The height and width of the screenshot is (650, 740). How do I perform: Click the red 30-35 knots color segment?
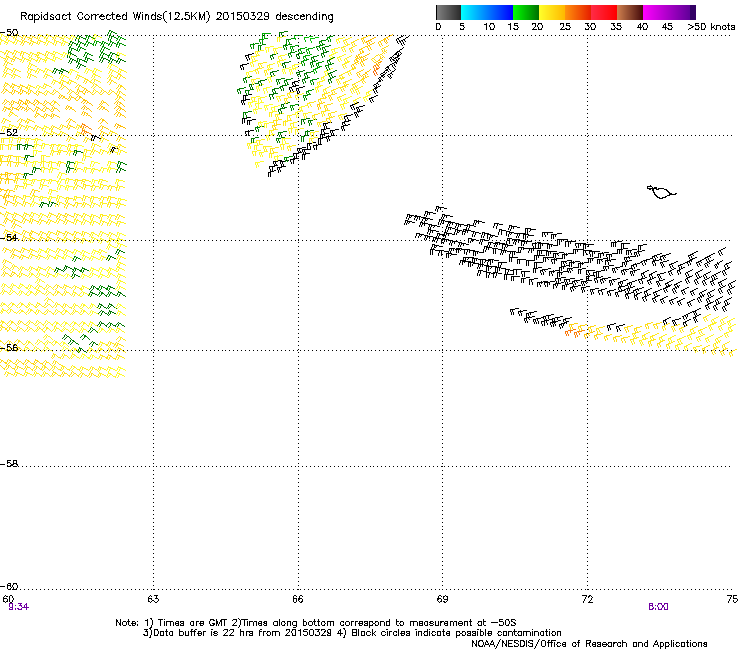point(604,12)
